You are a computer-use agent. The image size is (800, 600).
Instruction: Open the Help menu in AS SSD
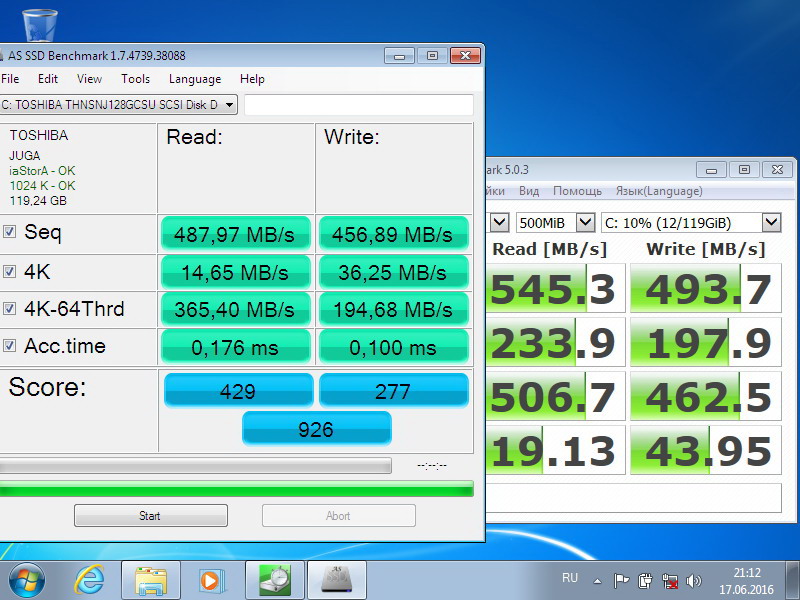click(252, 79)
